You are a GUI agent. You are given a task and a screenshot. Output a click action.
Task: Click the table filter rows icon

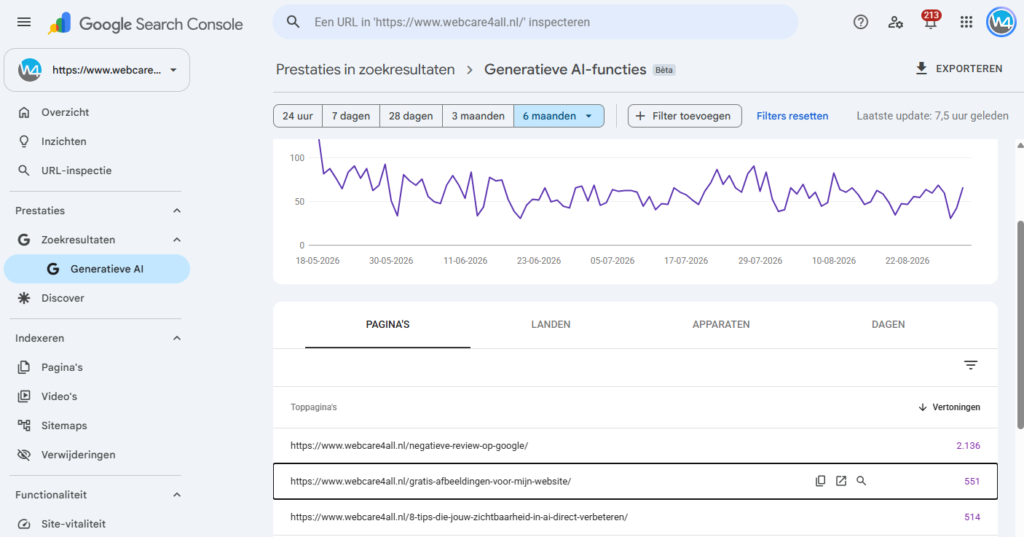click(971, 365)
